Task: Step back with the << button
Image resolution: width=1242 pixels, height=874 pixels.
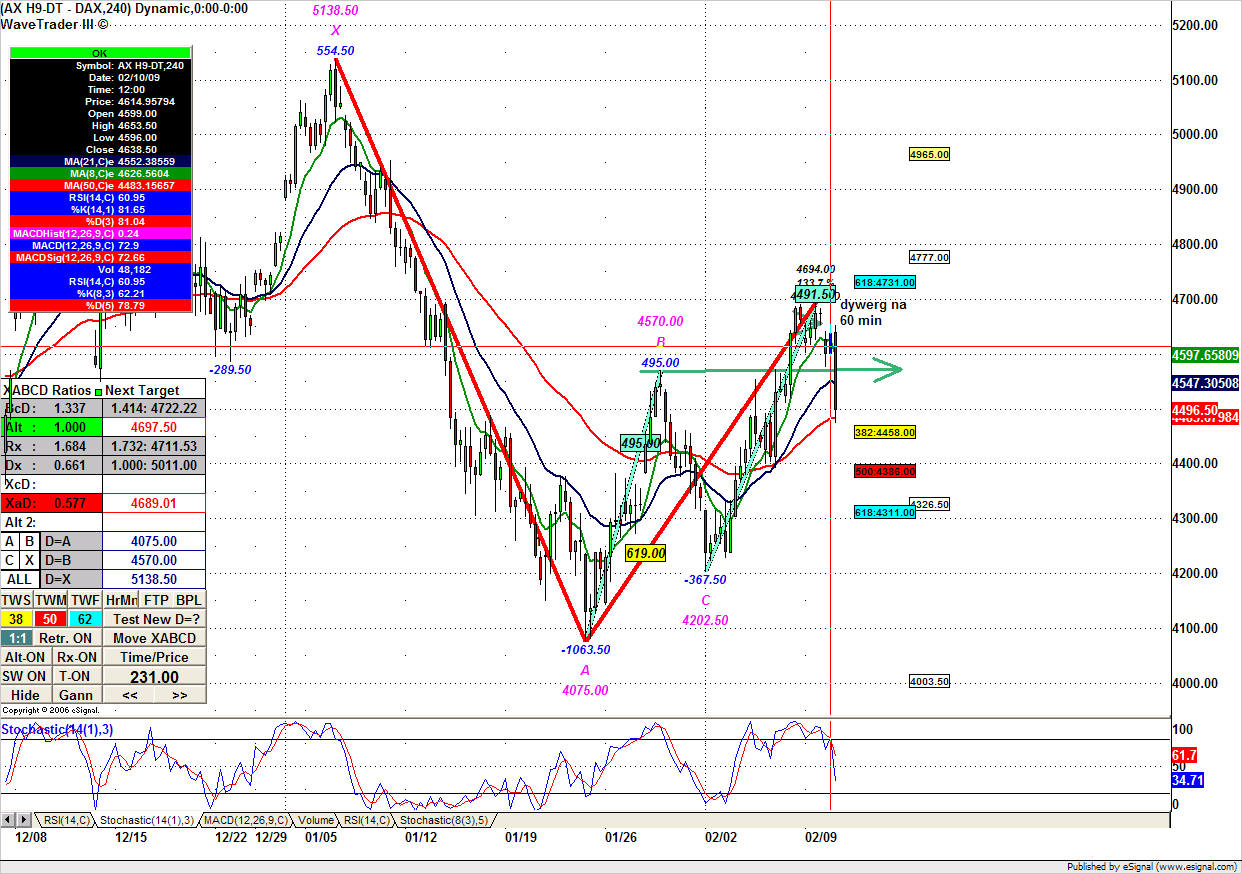Action: (x=129, y=695)
